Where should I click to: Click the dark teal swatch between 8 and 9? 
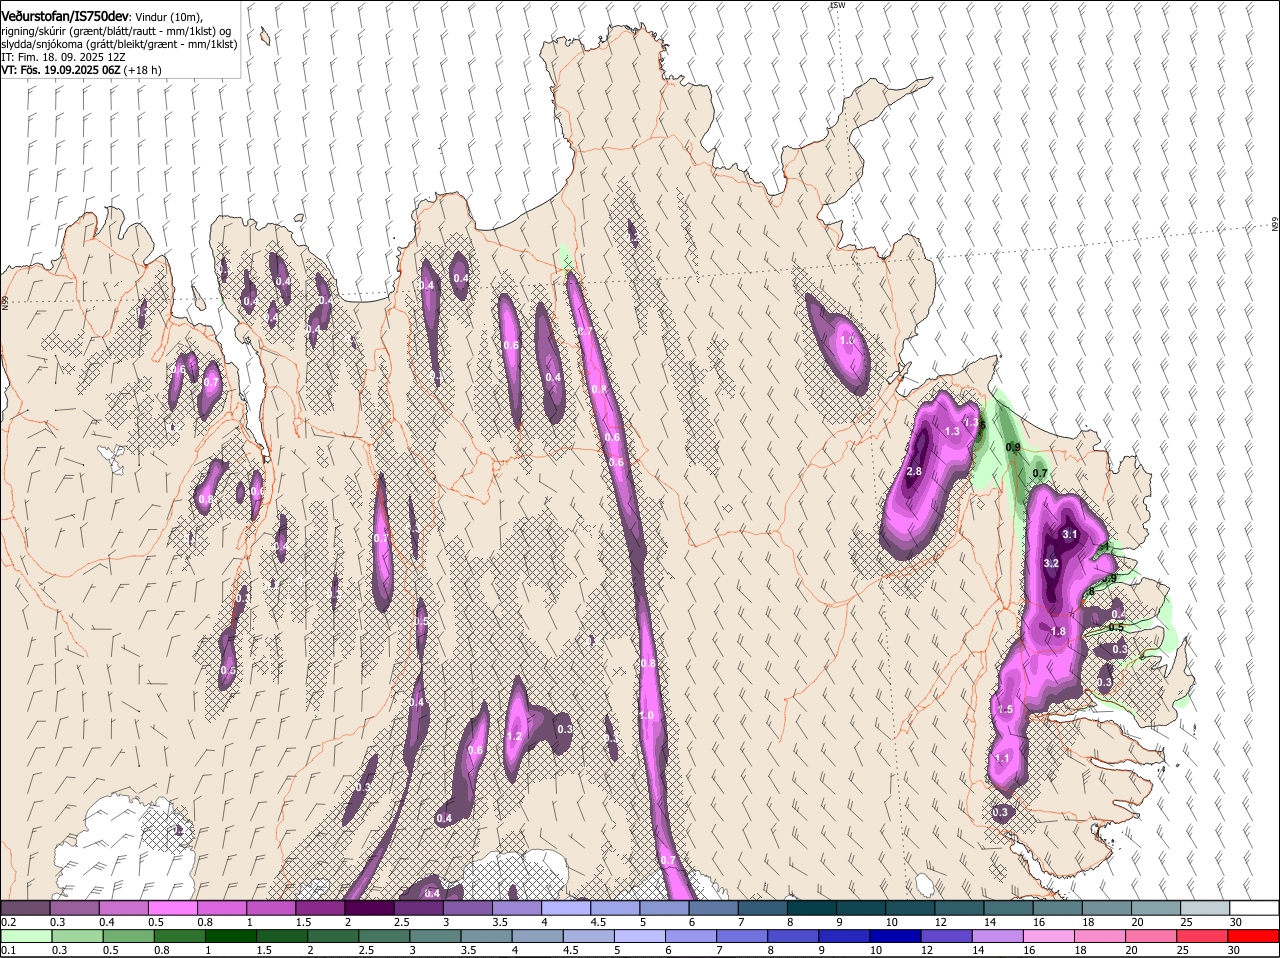click(x=812, y=908)
